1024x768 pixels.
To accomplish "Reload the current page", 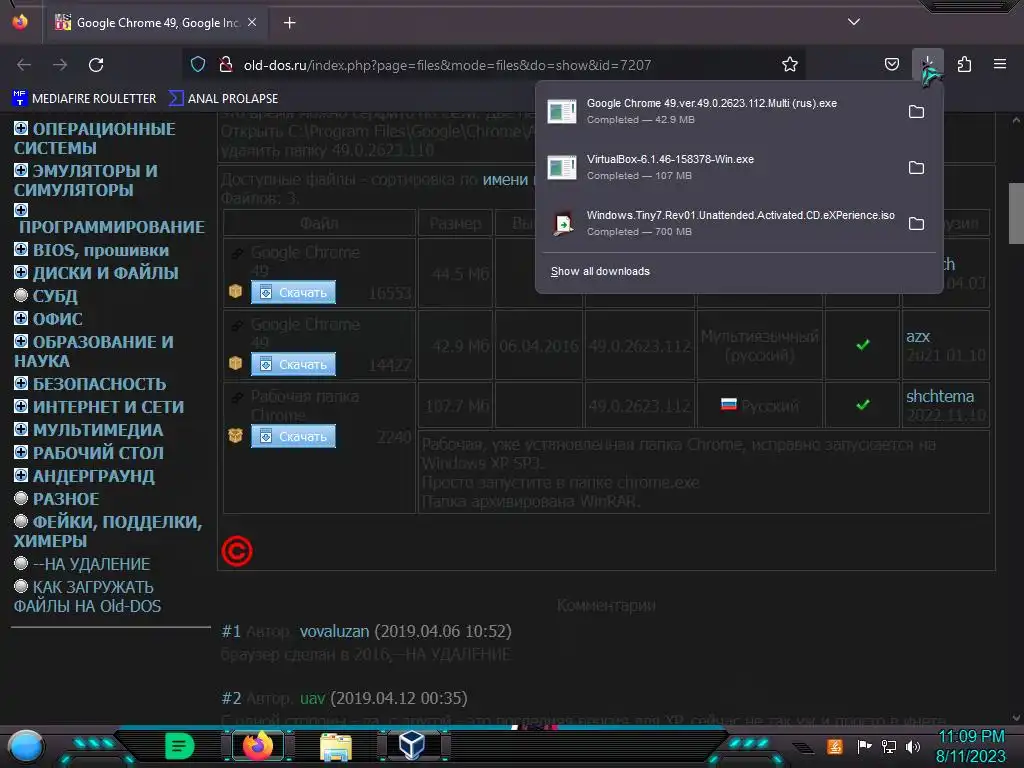I will tap(96, 65).
